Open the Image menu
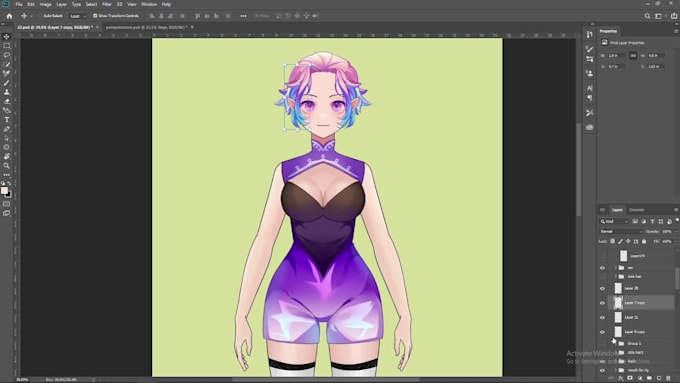Screen dimensions: 680x383 (x=46, y=4)
